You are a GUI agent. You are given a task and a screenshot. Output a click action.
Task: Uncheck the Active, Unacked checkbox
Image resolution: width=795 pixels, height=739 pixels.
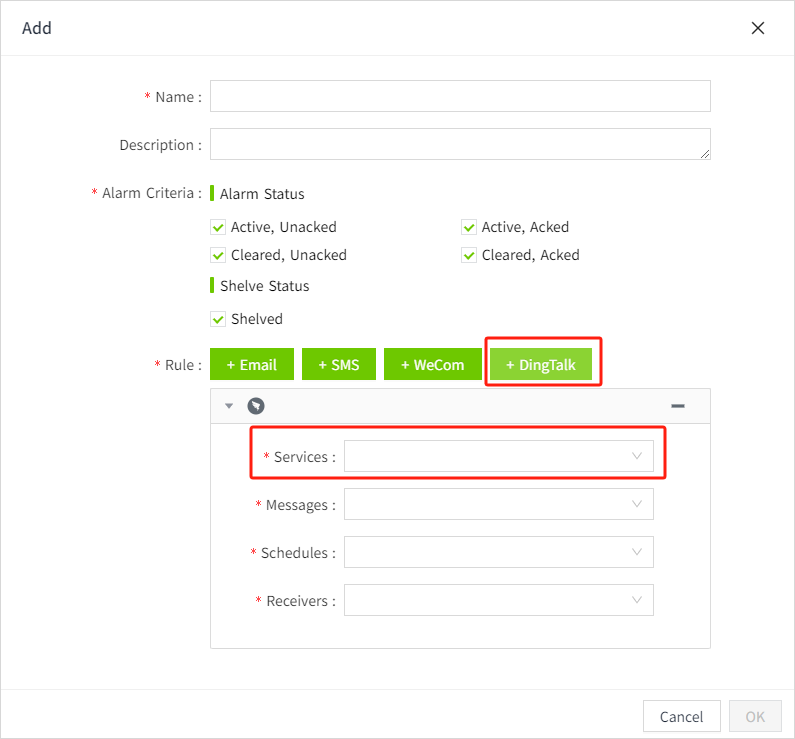[x=218, y=228]
